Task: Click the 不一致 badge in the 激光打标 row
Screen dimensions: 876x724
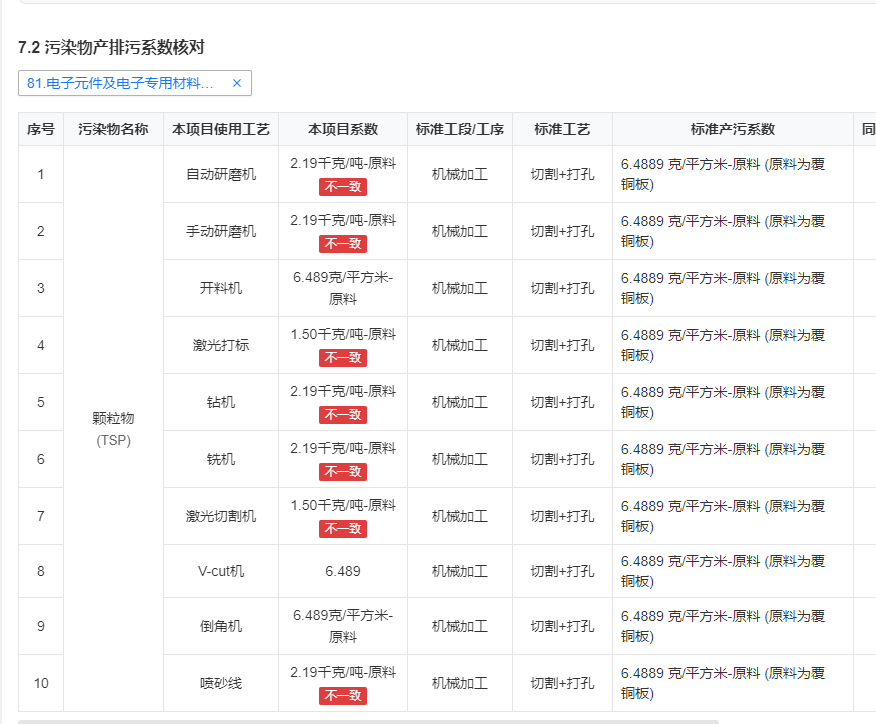Action: (343, 358)
